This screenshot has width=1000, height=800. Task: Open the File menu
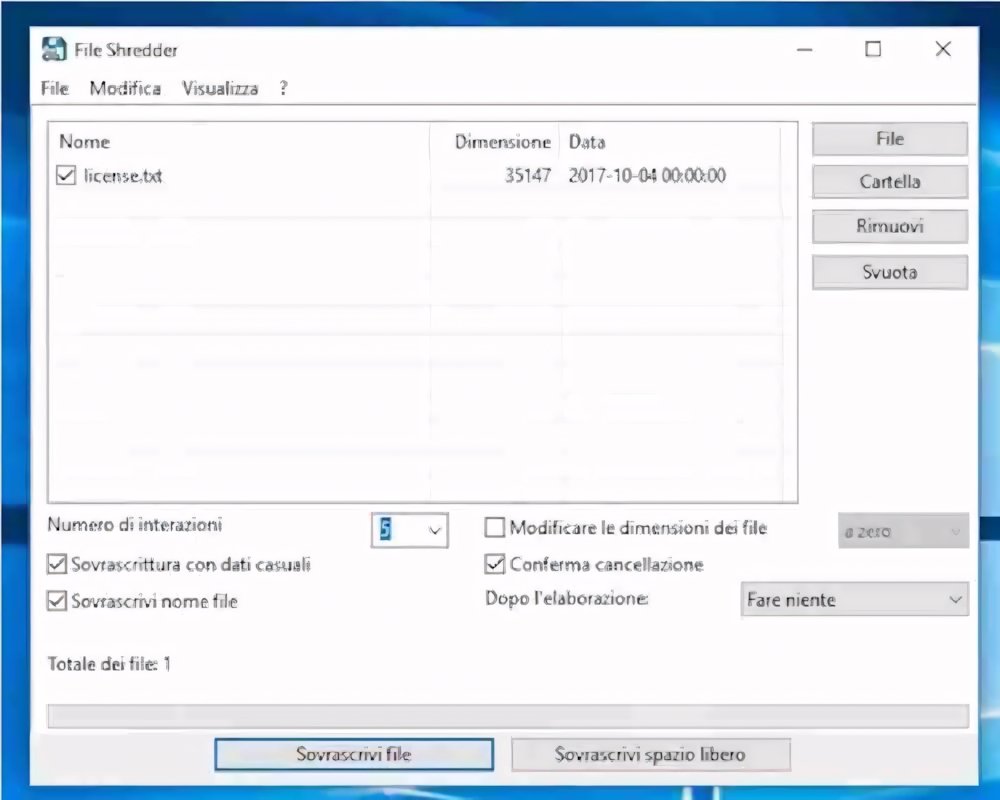pyautogui.click(x=55, y=88)
